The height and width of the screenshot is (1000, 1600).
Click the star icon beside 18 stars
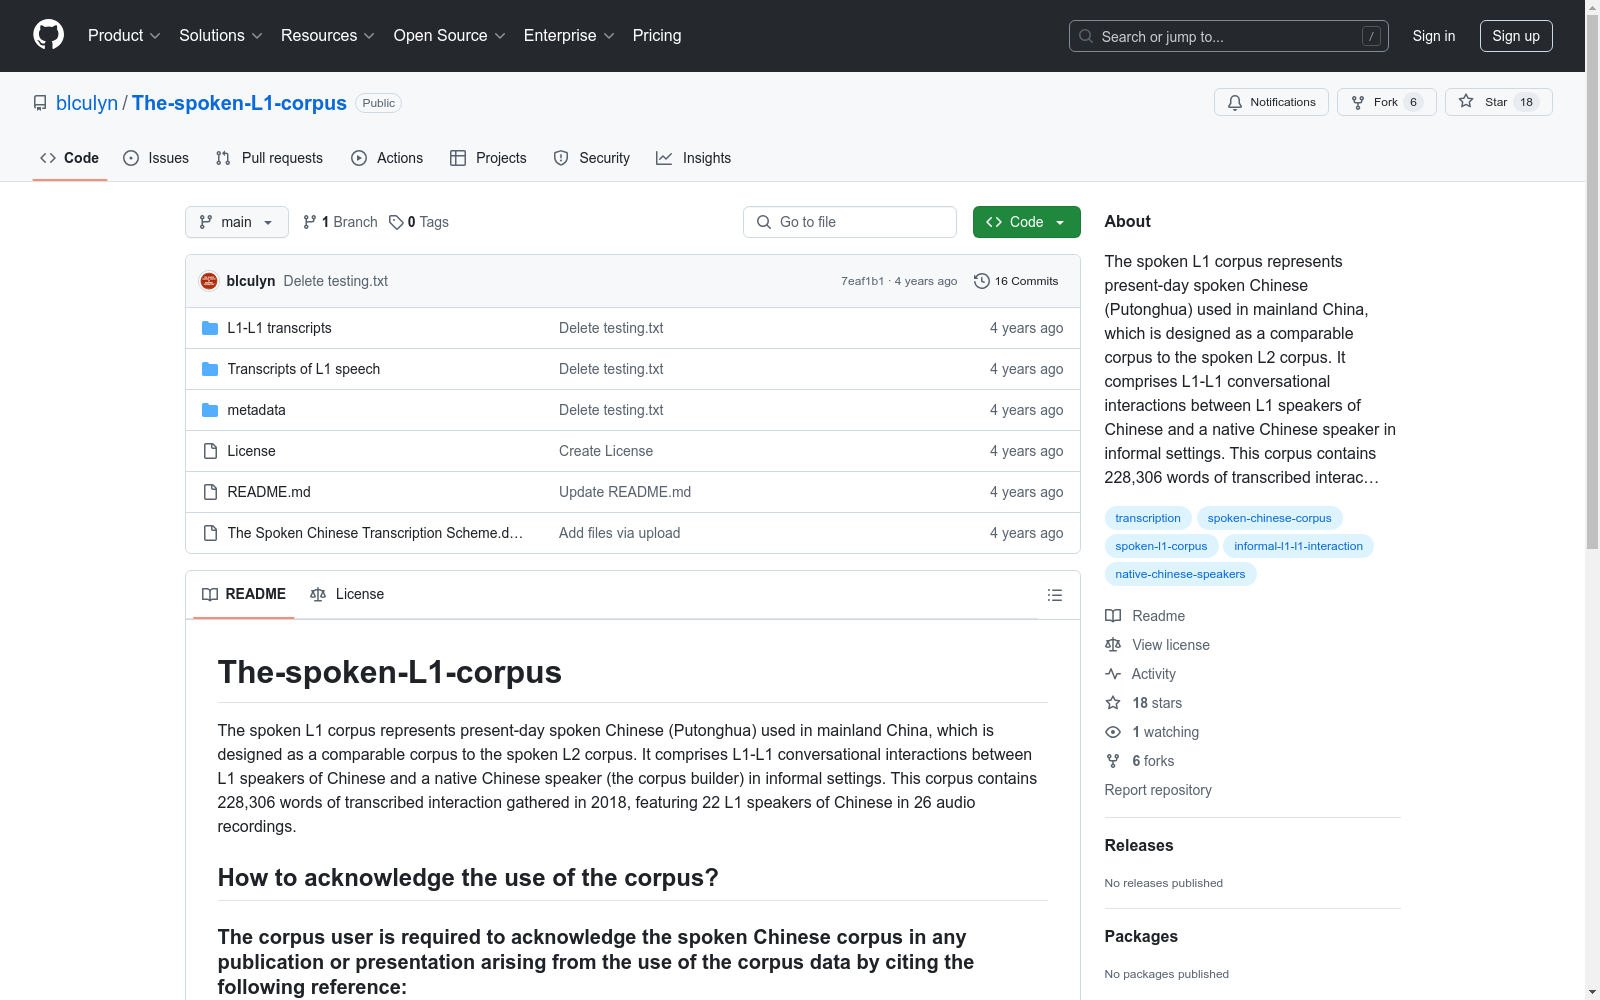1113,703
